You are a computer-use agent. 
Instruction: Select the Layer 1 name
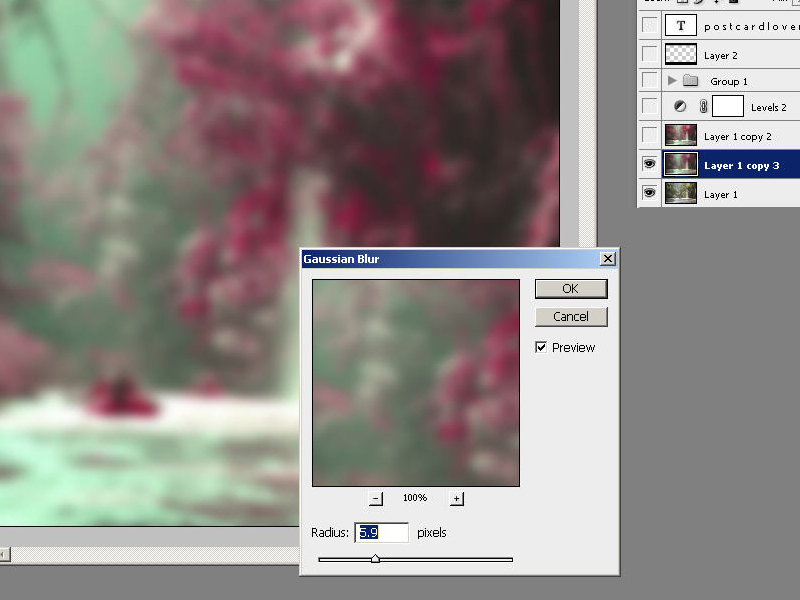(720, 194)
